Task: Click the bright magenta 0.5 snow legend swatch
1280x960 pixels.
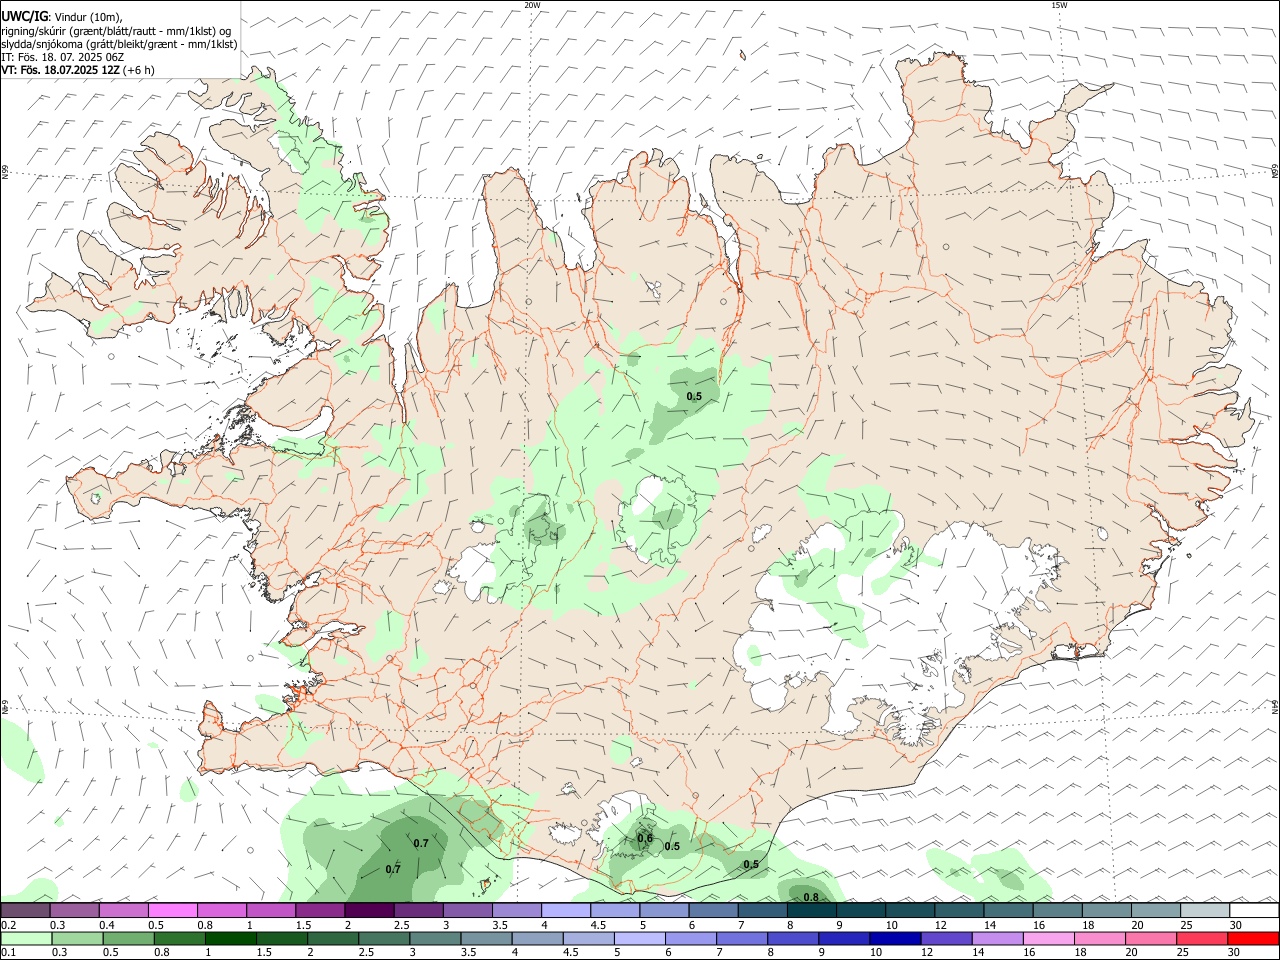Action: pos(173,910)
